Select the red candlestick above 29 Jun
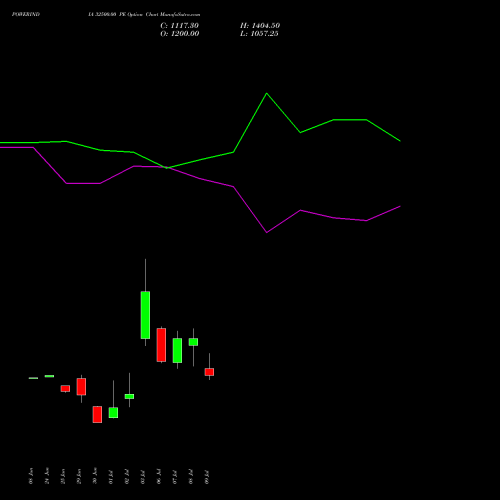This screenshot has height=500, width=500. click(81, 387)
